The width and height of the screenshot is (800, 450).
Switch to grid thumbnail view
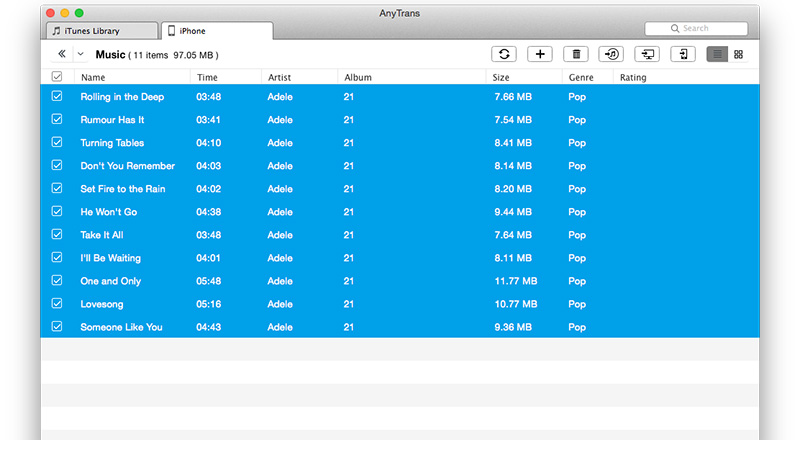(x=738, y=54)
